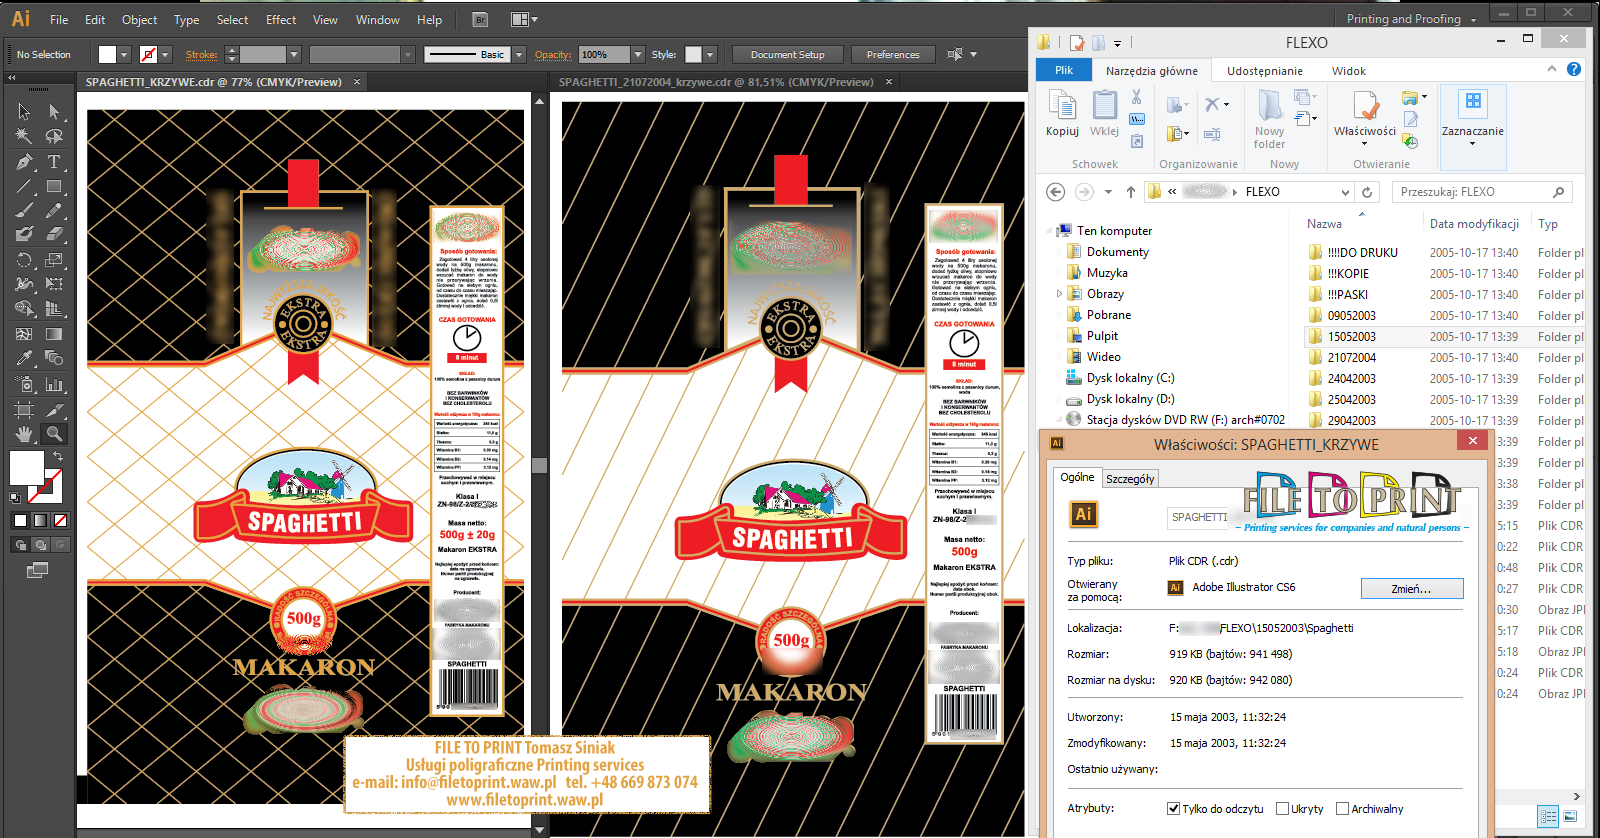Open the Stroke weight dropdown
Viewport: 1600px width, 838px height.
[294, 55]
